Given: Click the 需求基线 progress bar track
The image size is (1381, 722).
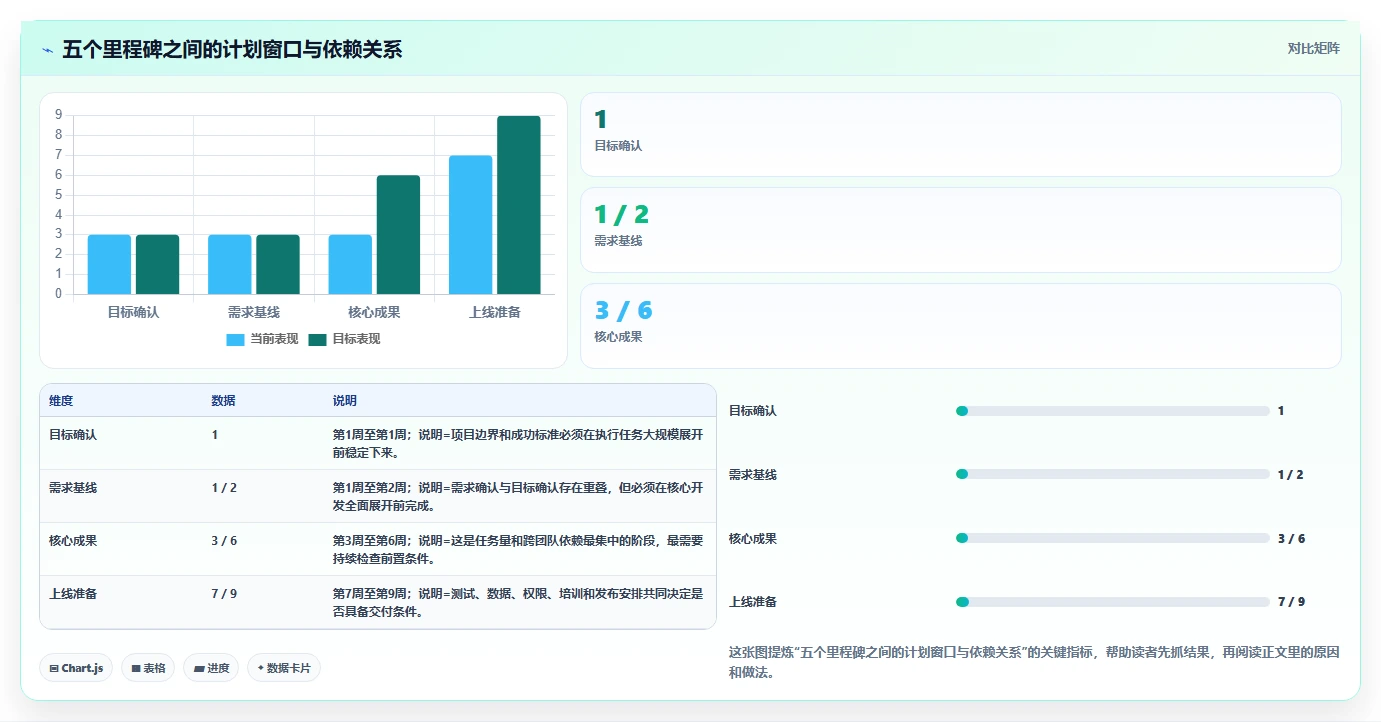Looking at the screenshot, I should pyautogui.click(x=1113, y=474).
